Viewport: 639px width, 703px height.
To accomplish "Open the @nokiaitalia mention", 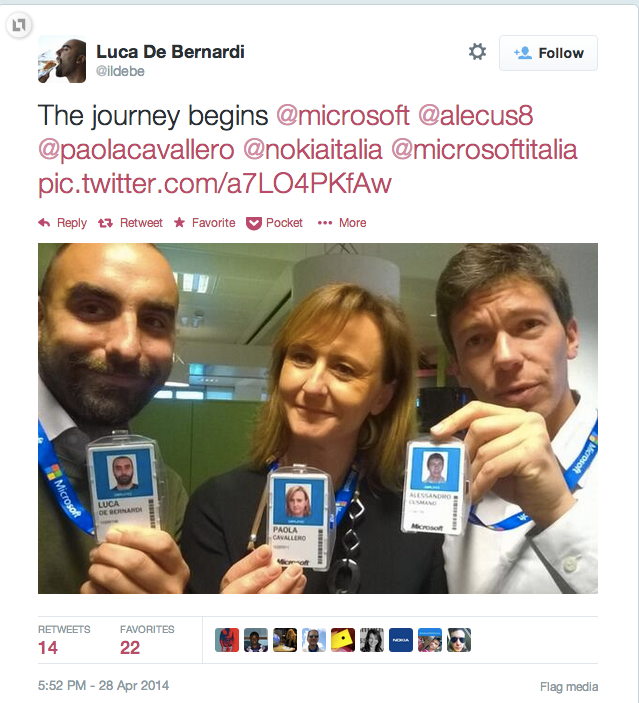I will pyautogui.click(x=313, y=150).
